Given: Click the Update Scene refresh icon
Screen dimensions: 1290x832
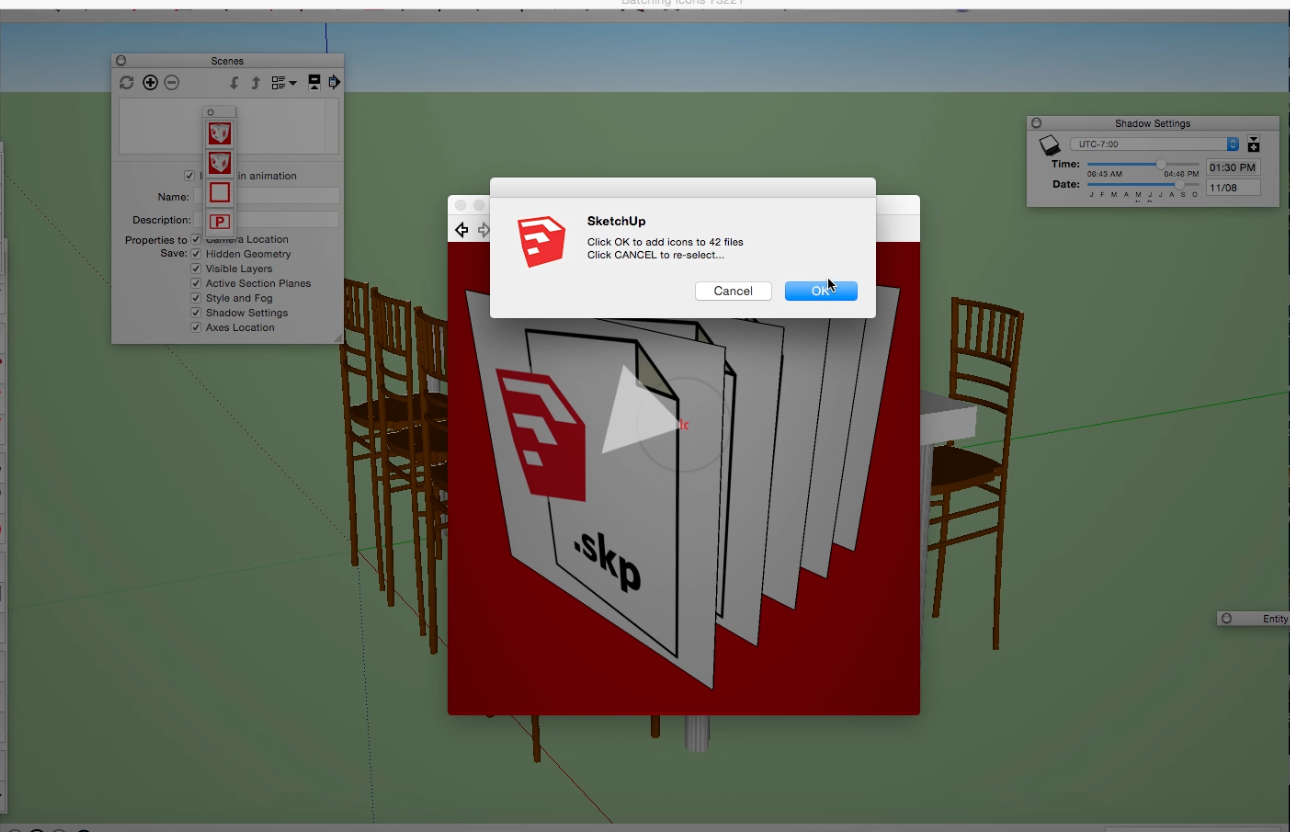Looking at the screenshot, I should (126, 83).
